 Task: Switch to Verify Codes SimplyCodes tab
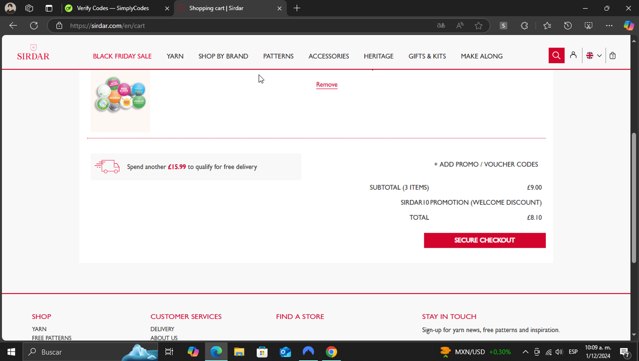(x=112, y=8)
